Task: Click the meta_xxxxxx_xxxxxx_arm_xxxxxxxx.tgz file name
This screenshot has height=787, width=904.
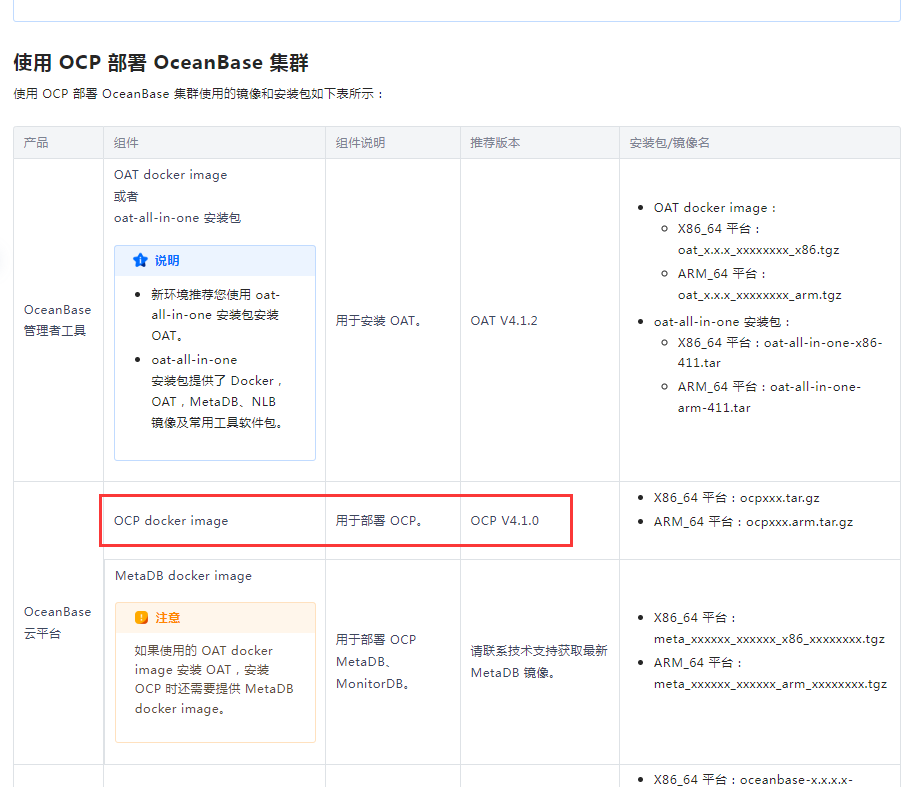Action: pyautogui.click(x=770, y=684)
